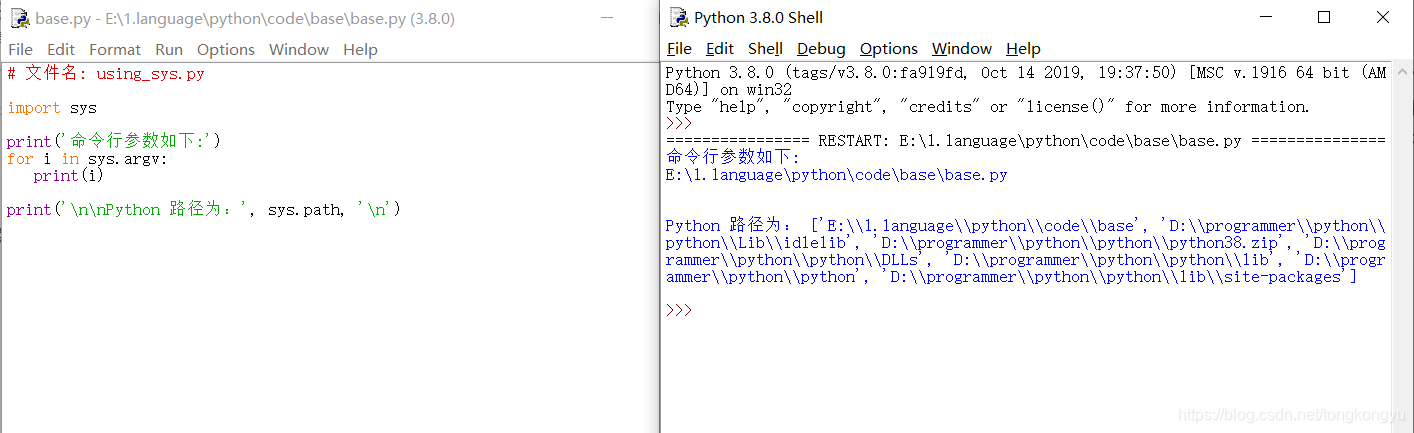
Task: Click output path E:\1.language\python\code\base\base.py in Shell
Action: (836, 175)
